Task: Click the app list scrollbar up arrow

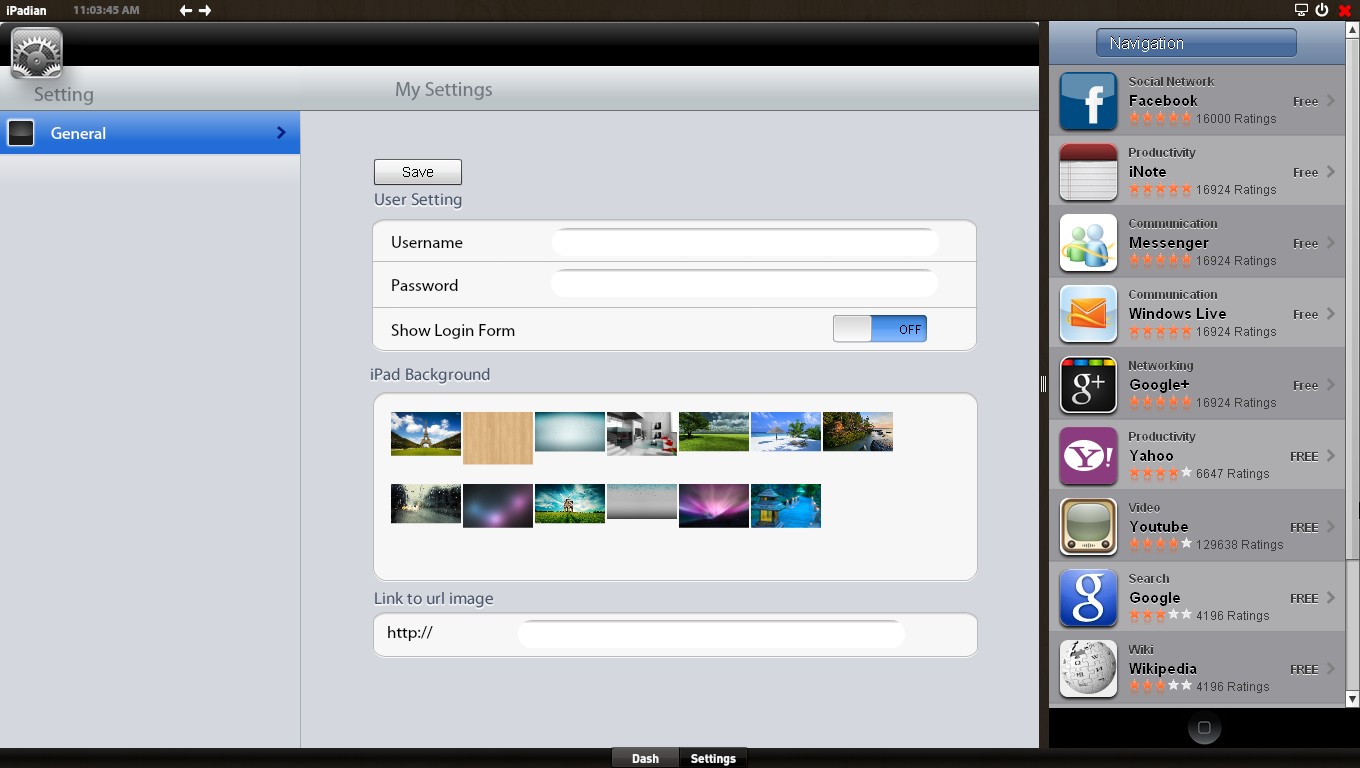Action: [1352, 30]
